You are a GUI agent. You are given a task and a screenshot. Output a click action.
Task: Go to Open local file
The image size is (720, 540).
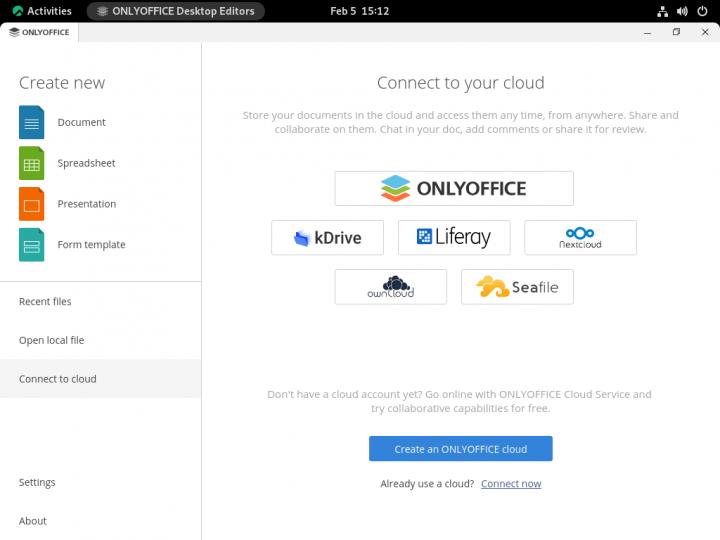(52, 341)
